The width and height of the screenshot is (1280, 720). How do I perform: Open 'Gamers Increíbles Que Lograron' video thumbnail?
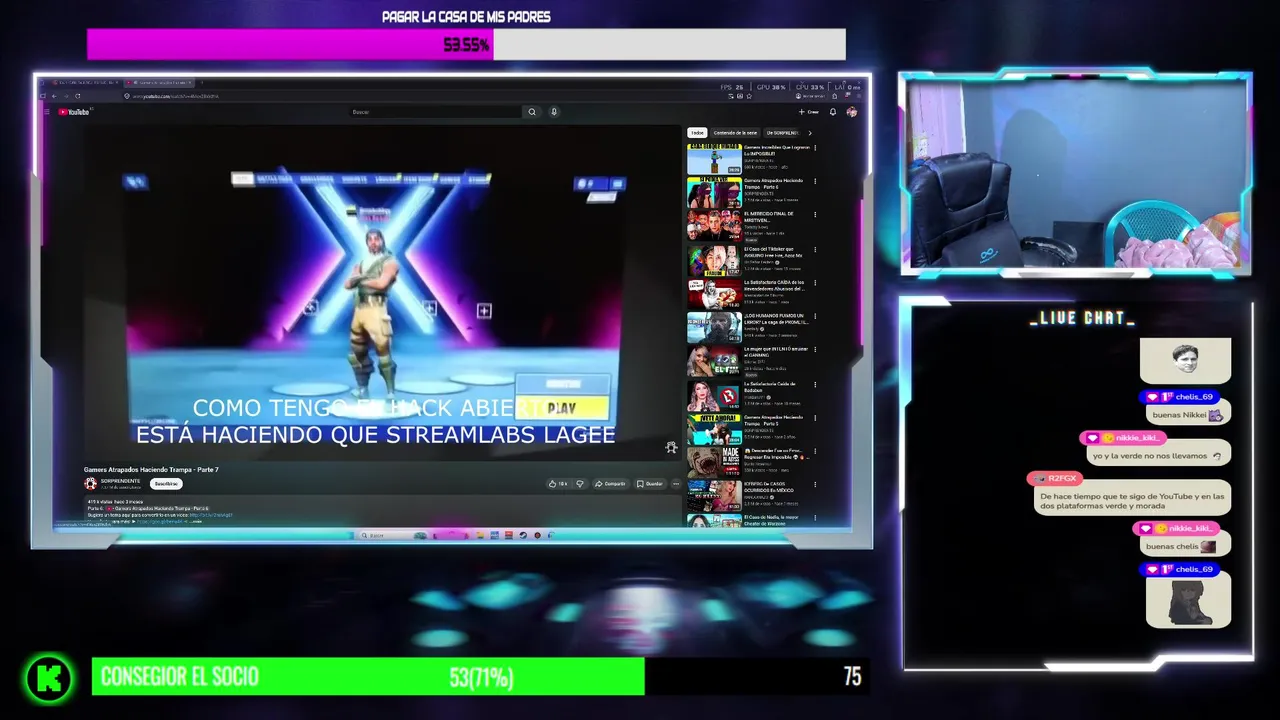click(714, 159)
